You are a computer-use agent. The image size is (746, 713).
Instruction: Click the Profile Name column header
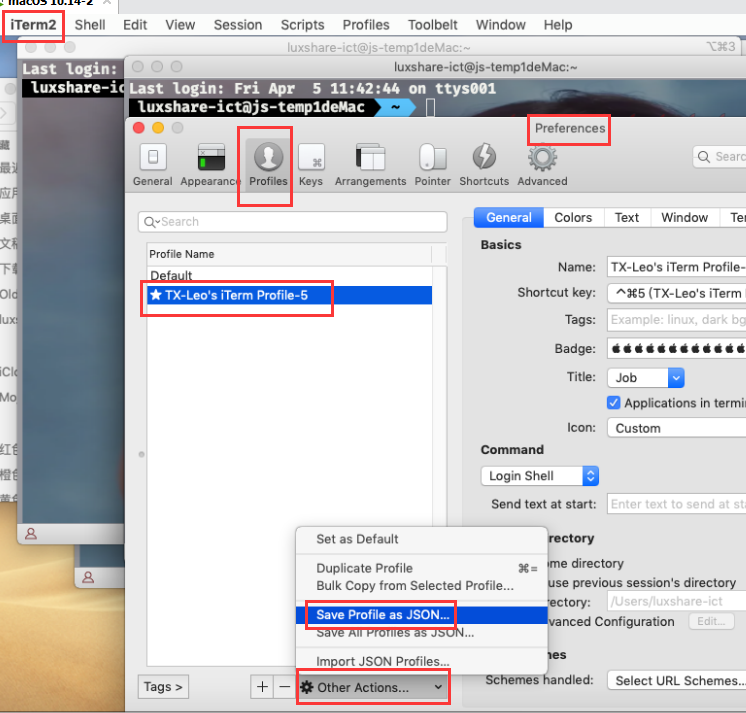pyautogui.click(x=289, y=254)
